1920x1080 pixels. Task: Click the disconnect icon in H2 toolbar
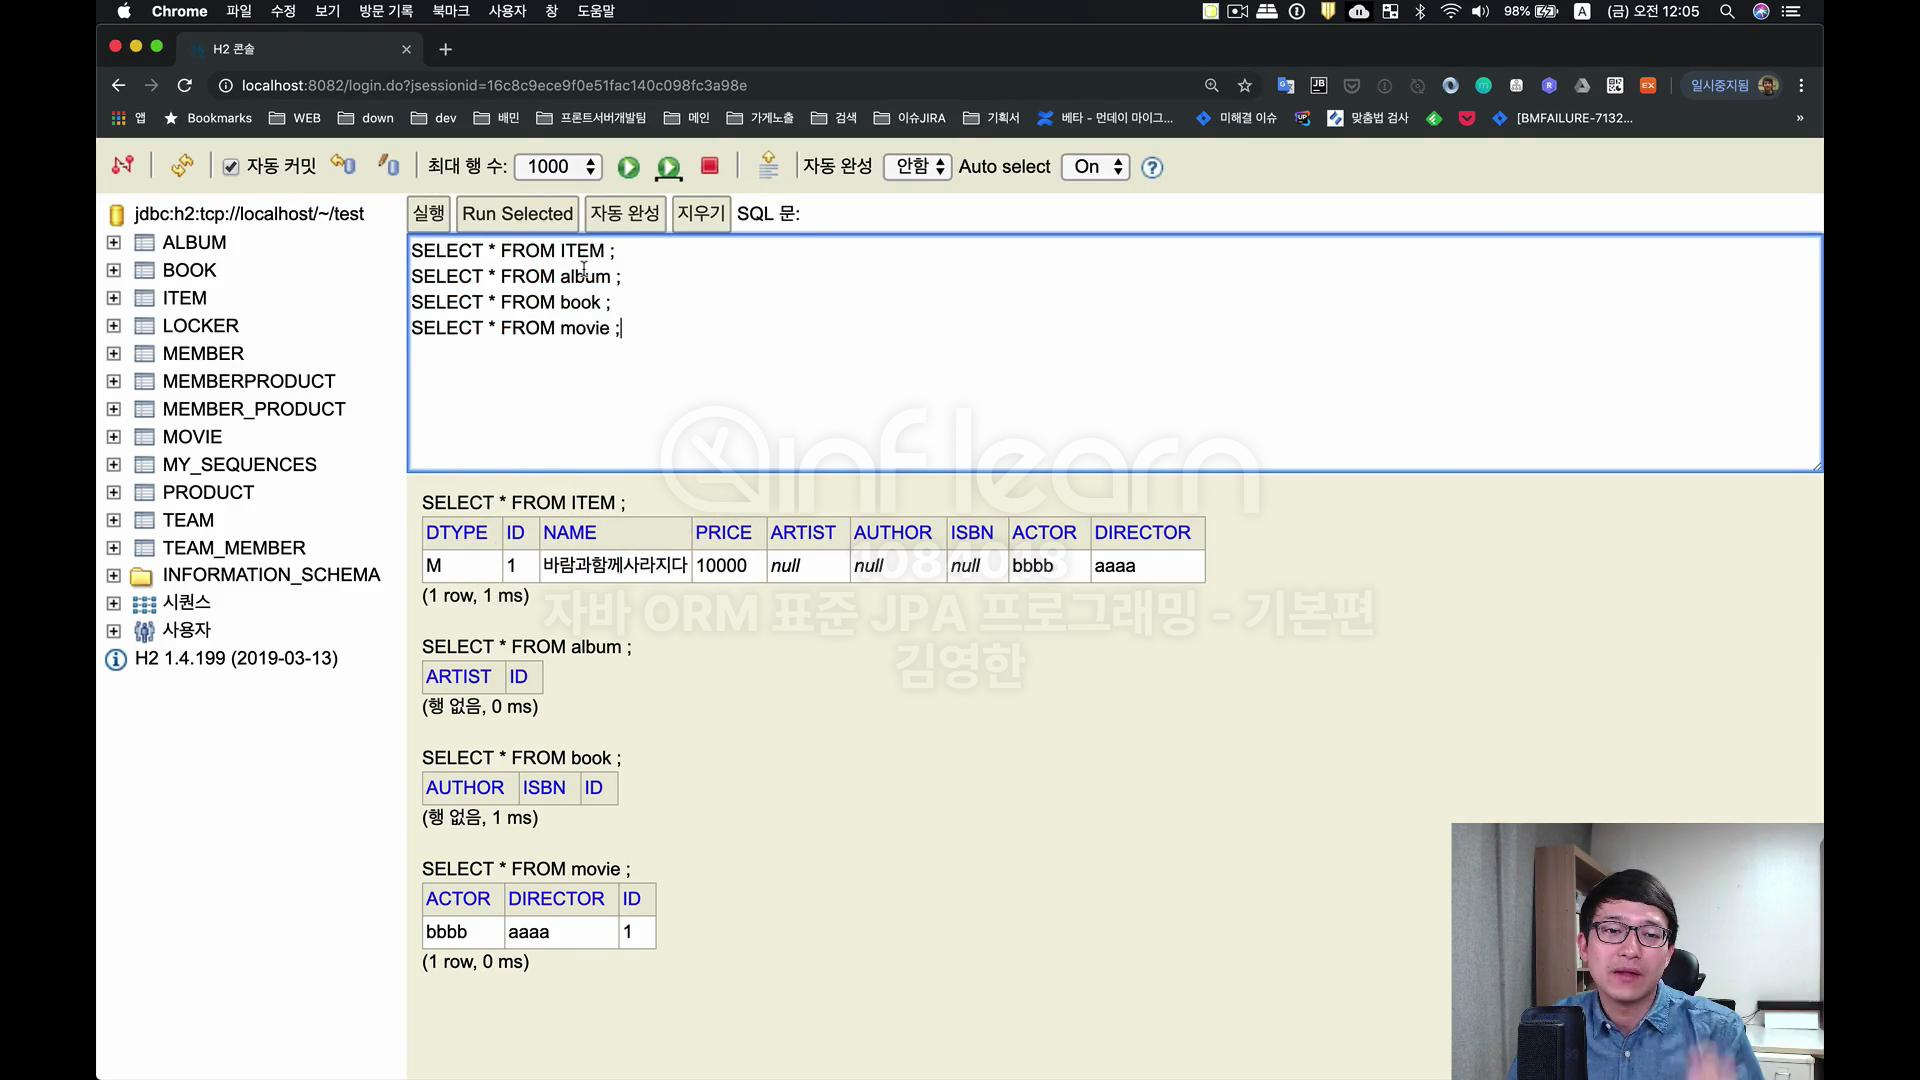123,166
